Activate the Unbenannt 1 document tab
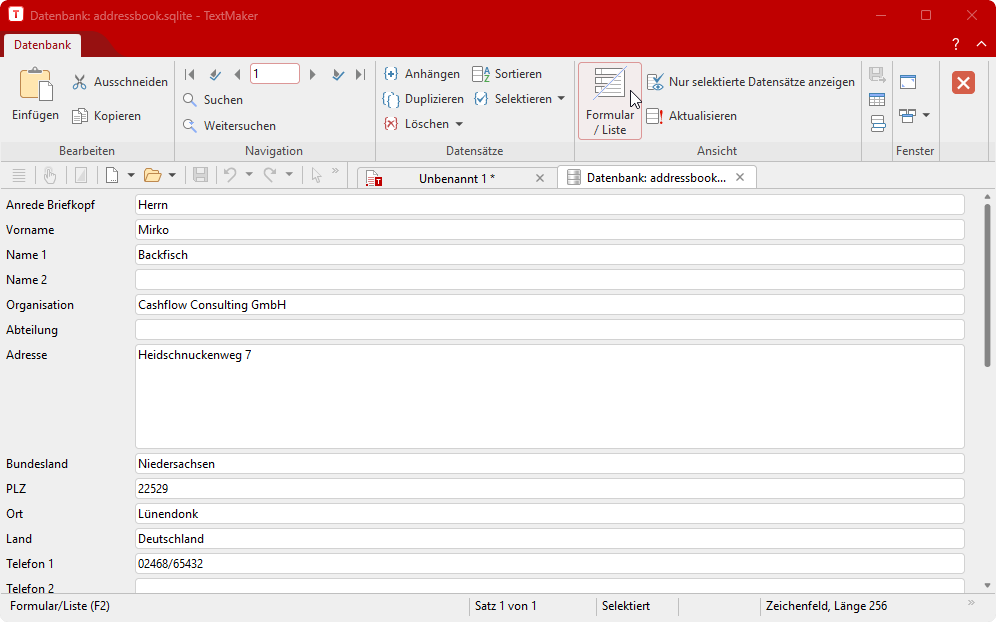The image size is (996, 622). [455, 177]
